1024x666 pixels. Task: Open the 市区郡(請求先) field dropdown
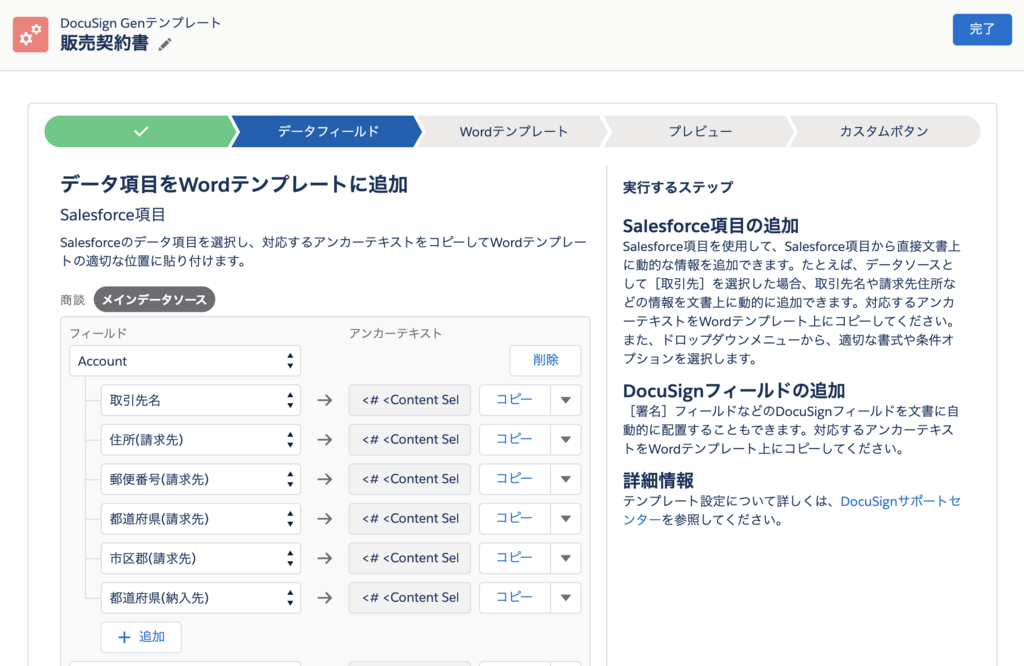pos(200,558)
